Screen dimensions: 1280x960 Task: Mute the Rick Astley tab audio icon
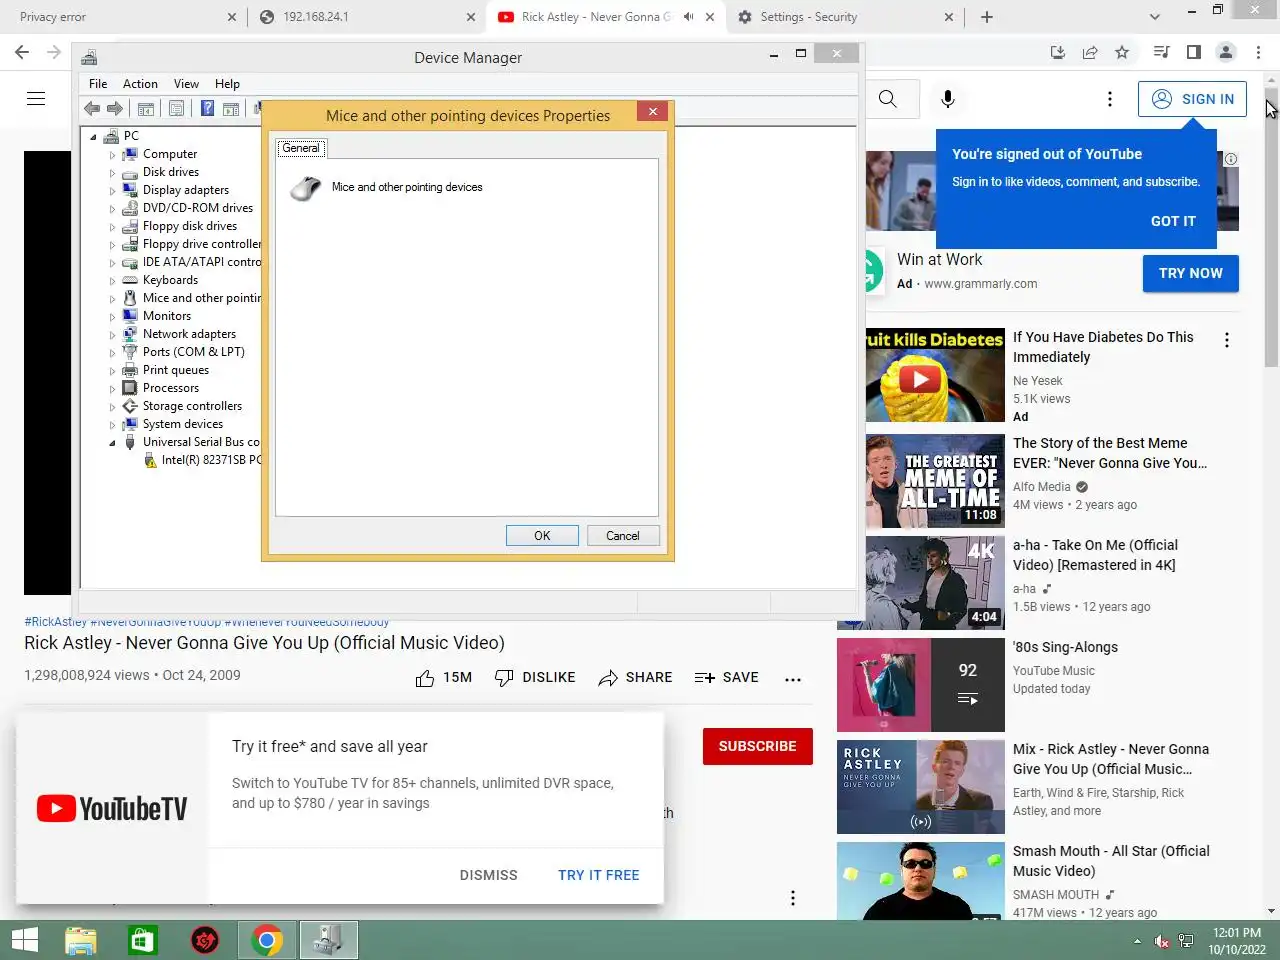(x=688, y=17)
